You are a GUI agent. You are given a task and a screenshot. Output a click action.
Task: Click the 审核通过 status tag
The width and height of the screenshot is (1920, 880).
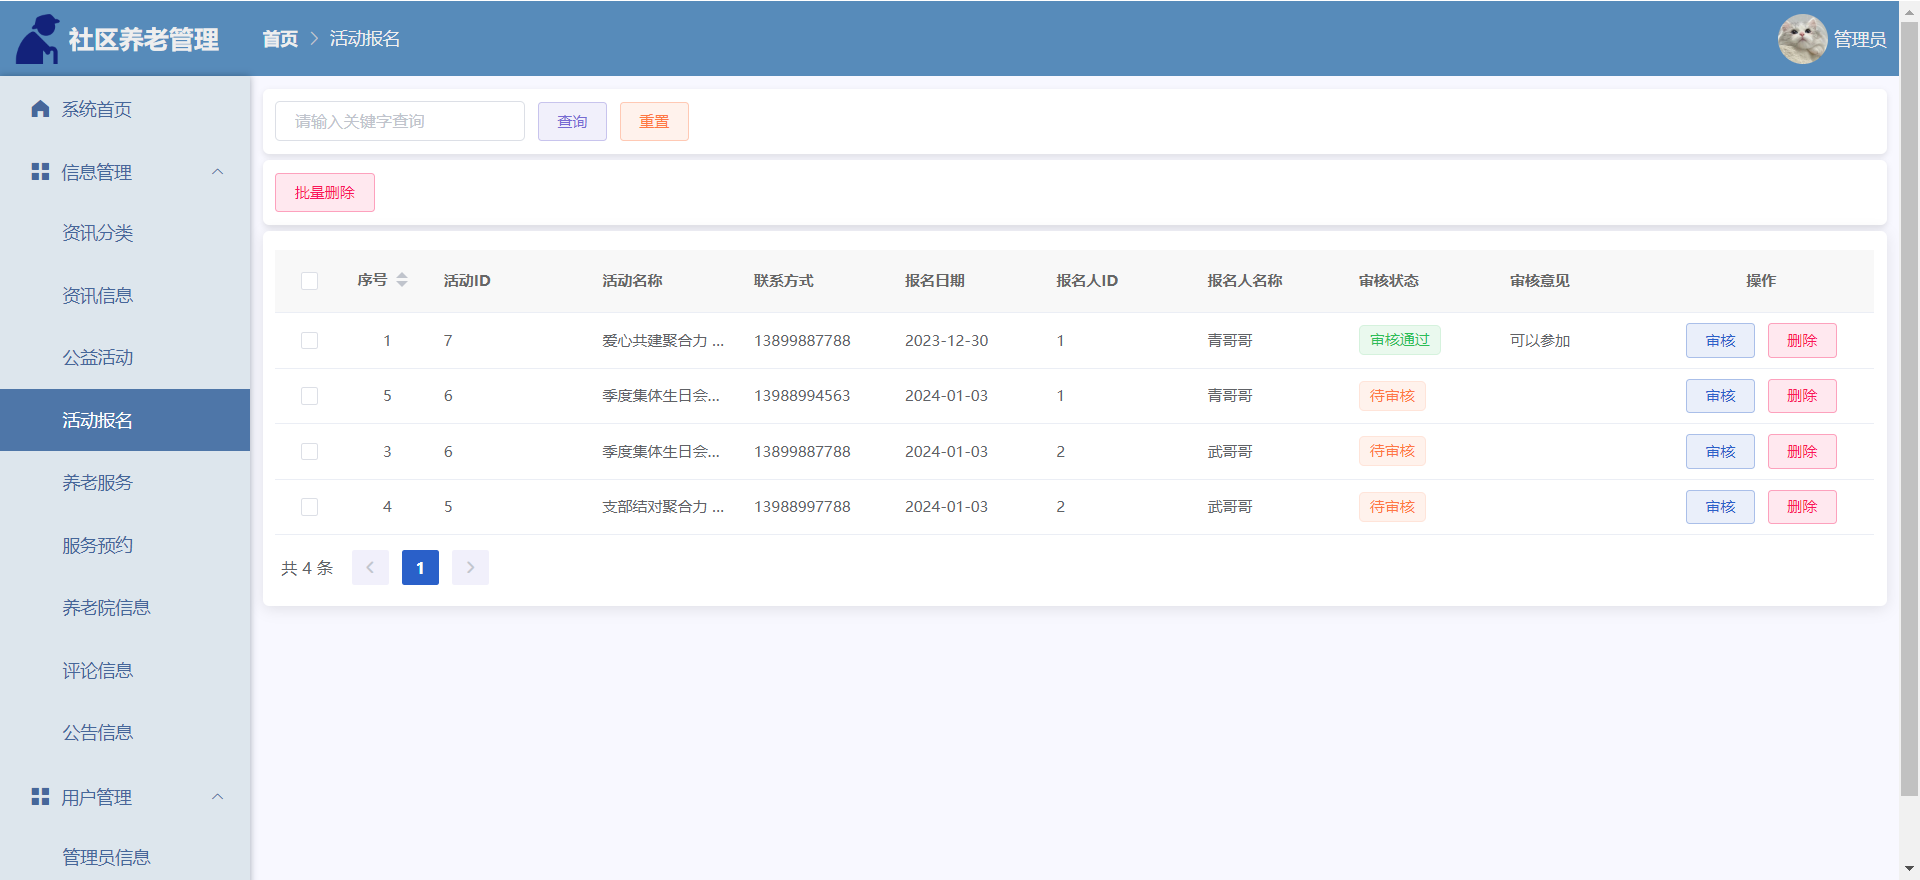tap(1400, 340)
